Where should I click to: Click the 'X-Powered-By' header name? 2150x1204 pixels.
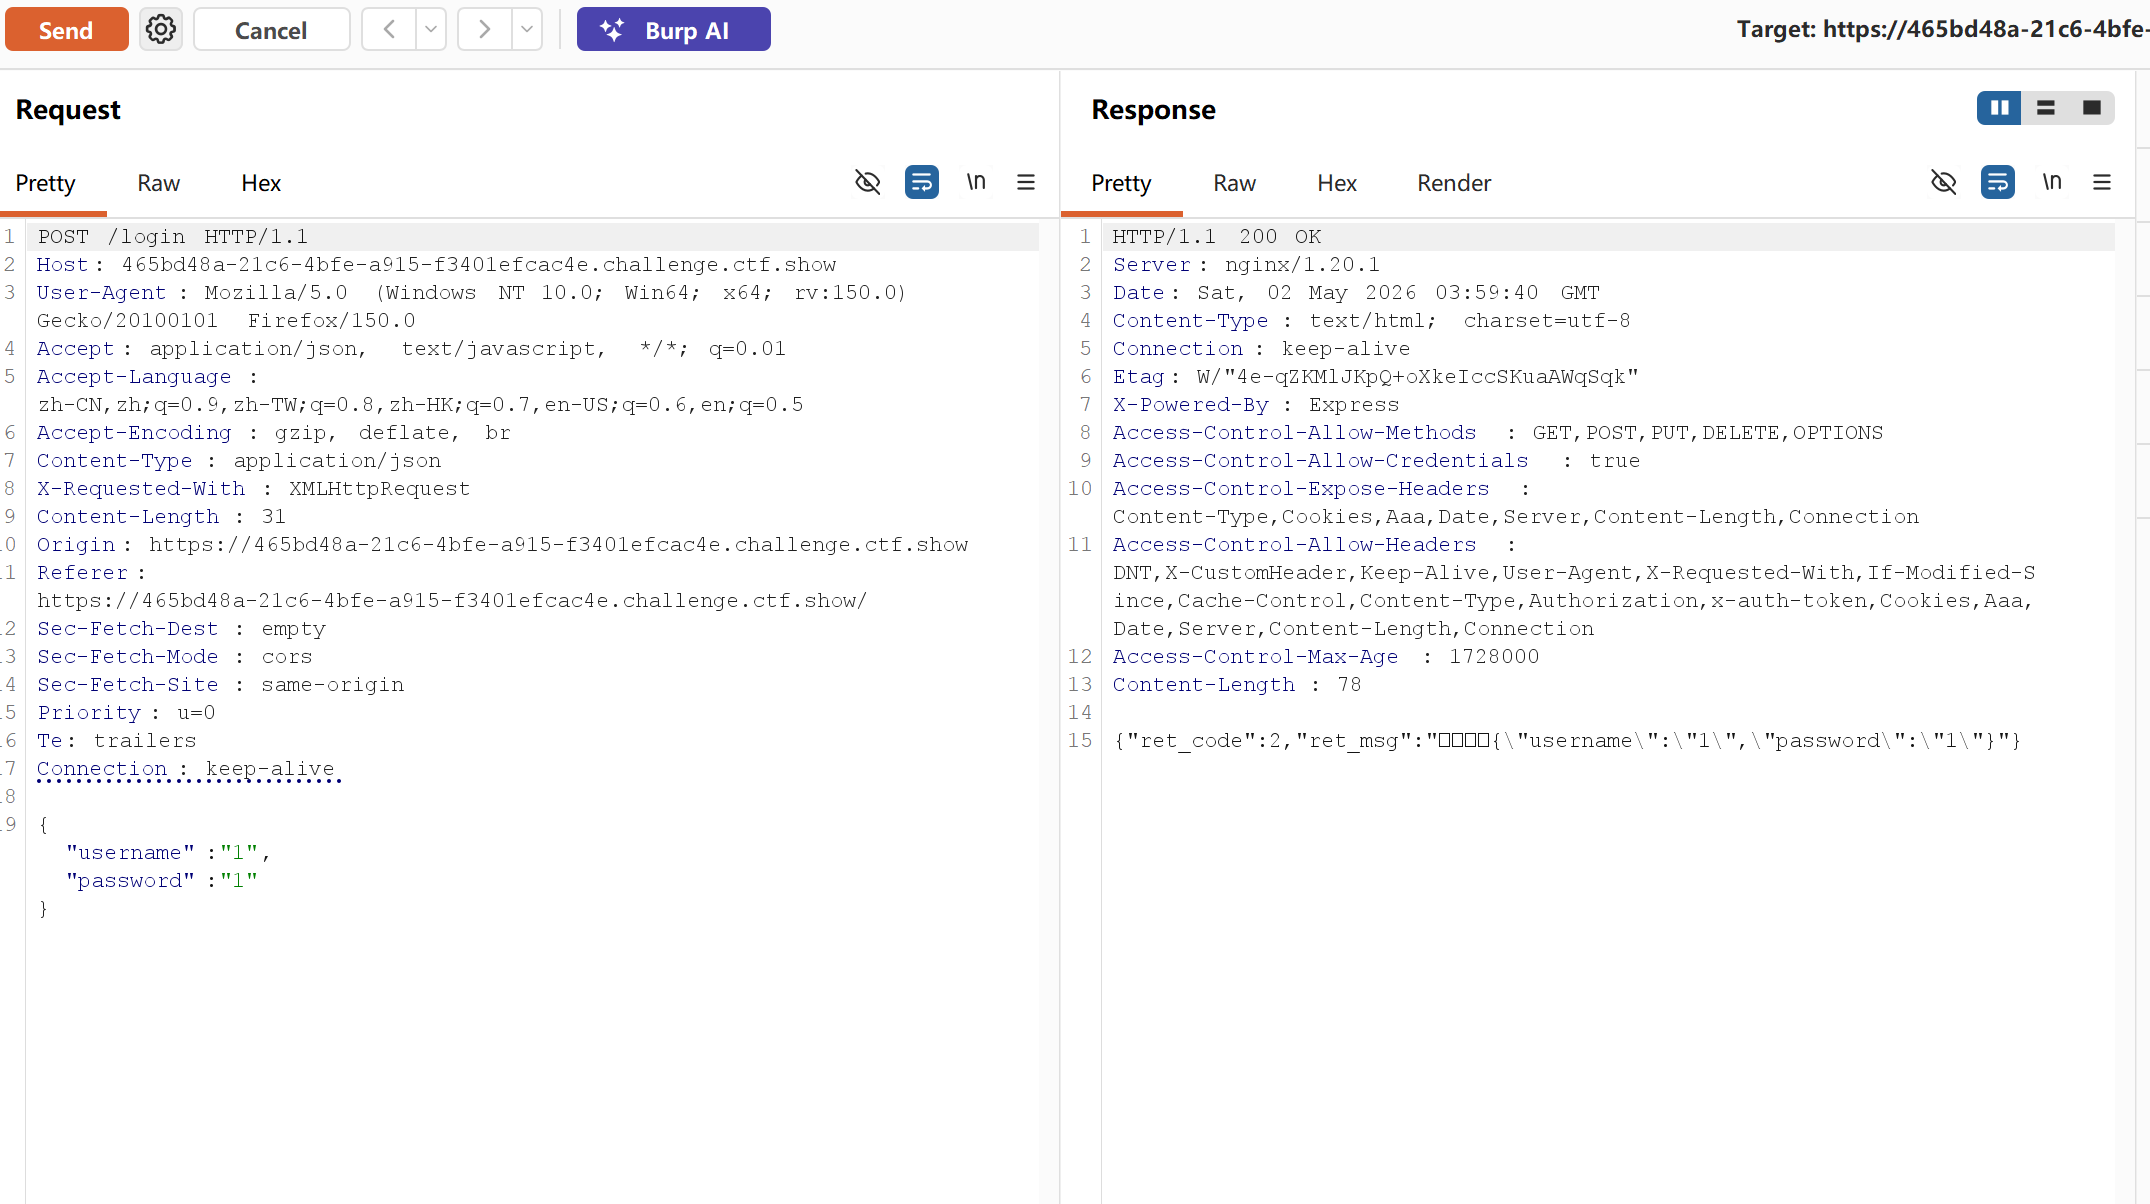point(1191,405)
